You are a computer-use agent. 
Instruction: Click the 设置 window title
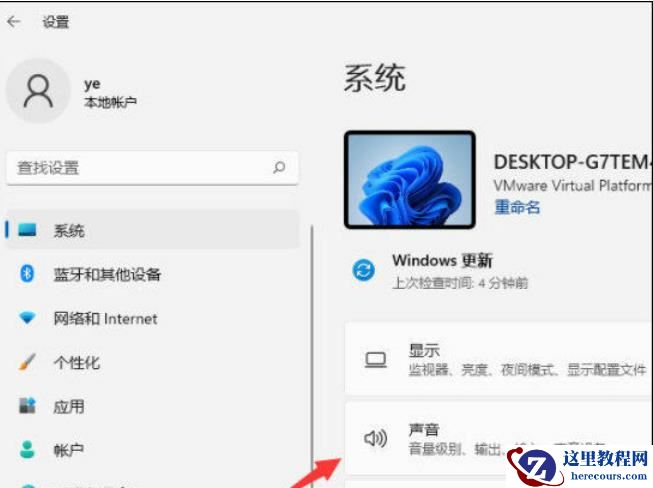56,22
